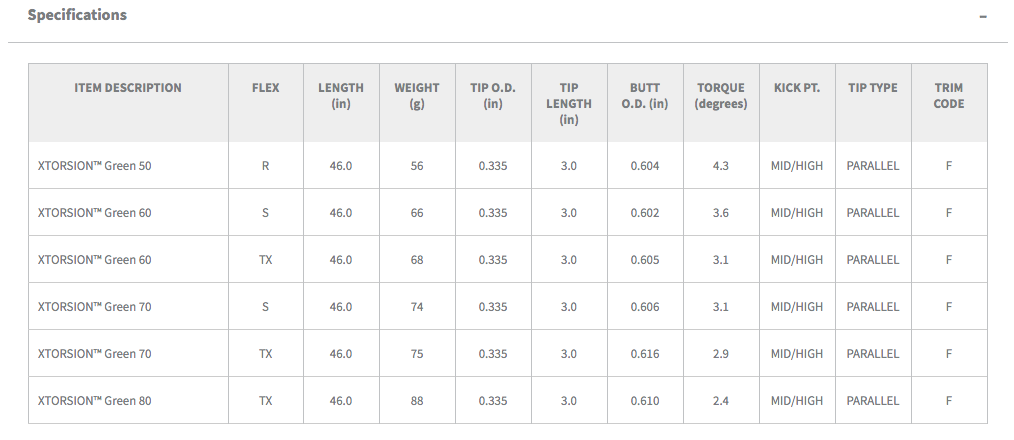Click the TRIM CODE column header
The image size is (1014, 440).
(x=949, y=96)
